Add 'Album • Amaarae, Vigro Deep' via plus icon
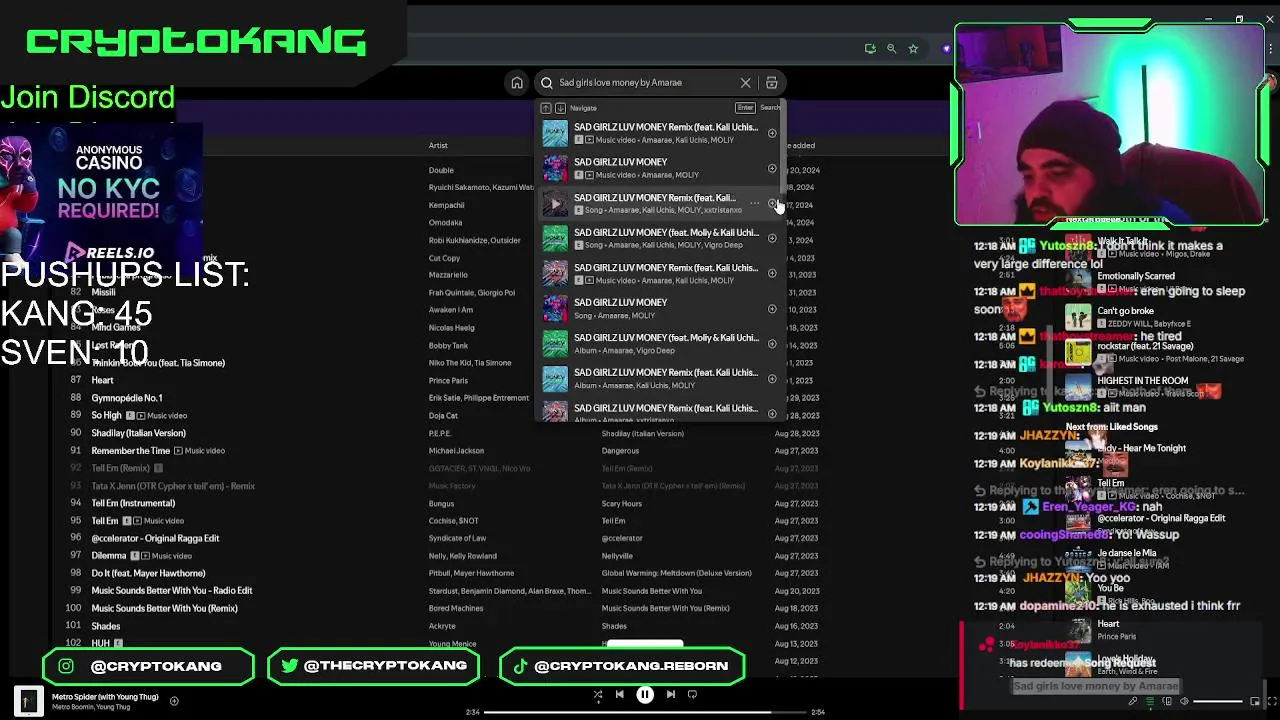The image size is (1280, 720). [772, 344]
